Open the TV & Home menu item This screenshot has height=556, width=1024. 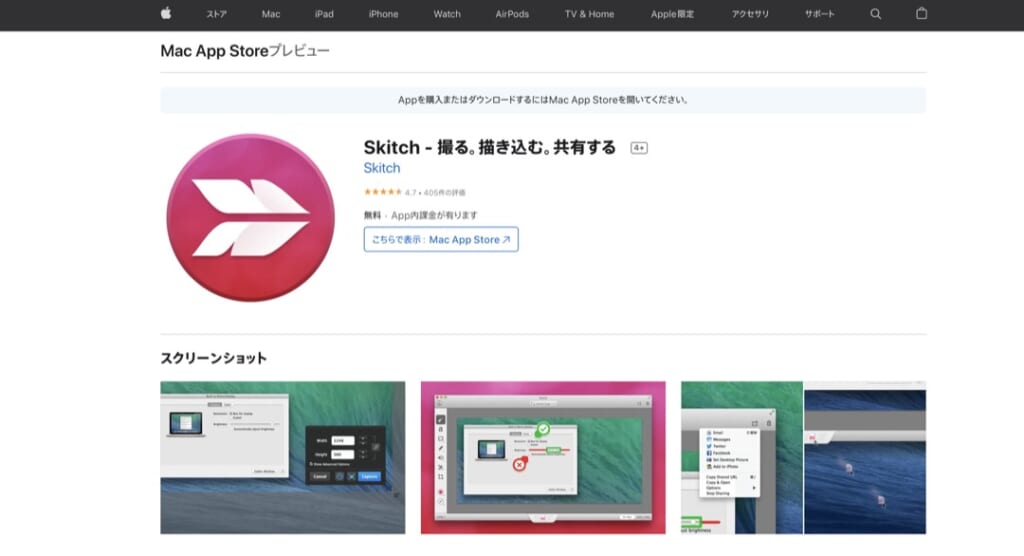click(x=589, y=14)
